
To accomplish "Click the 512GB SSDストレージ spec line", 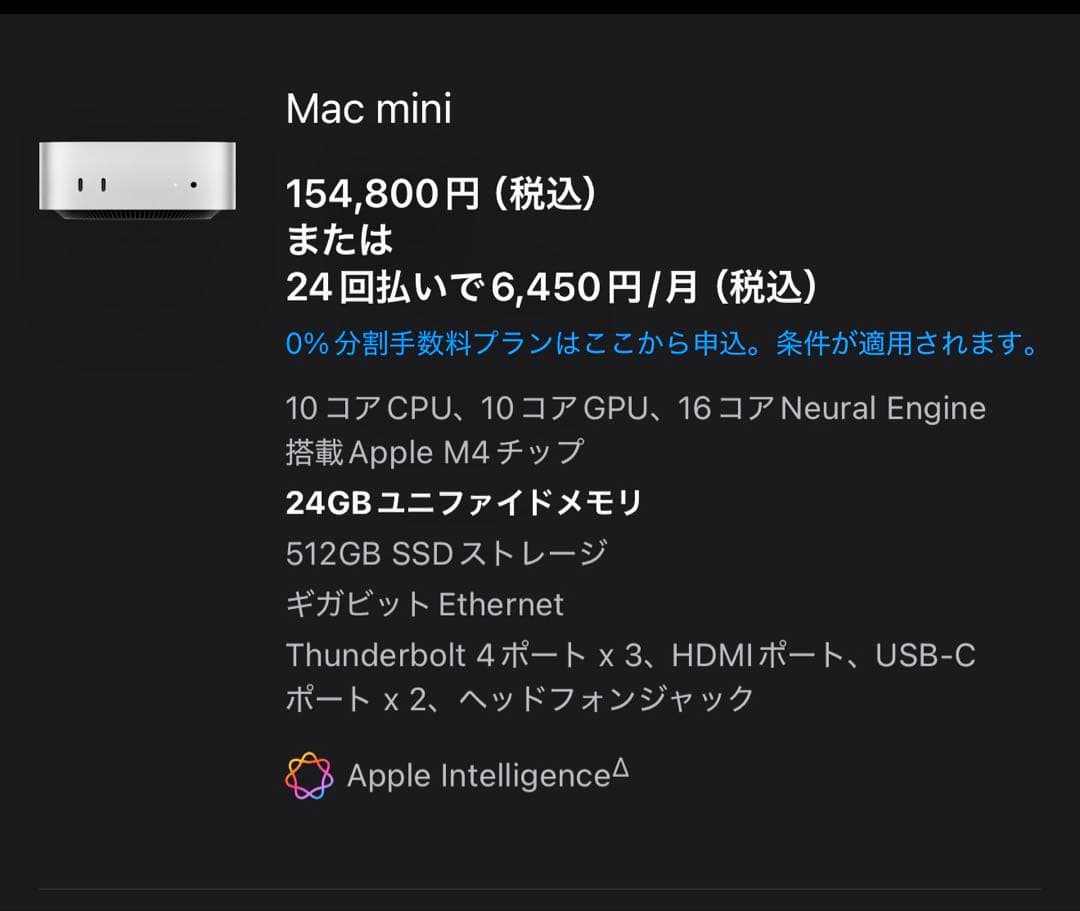I will pos(445,553).
